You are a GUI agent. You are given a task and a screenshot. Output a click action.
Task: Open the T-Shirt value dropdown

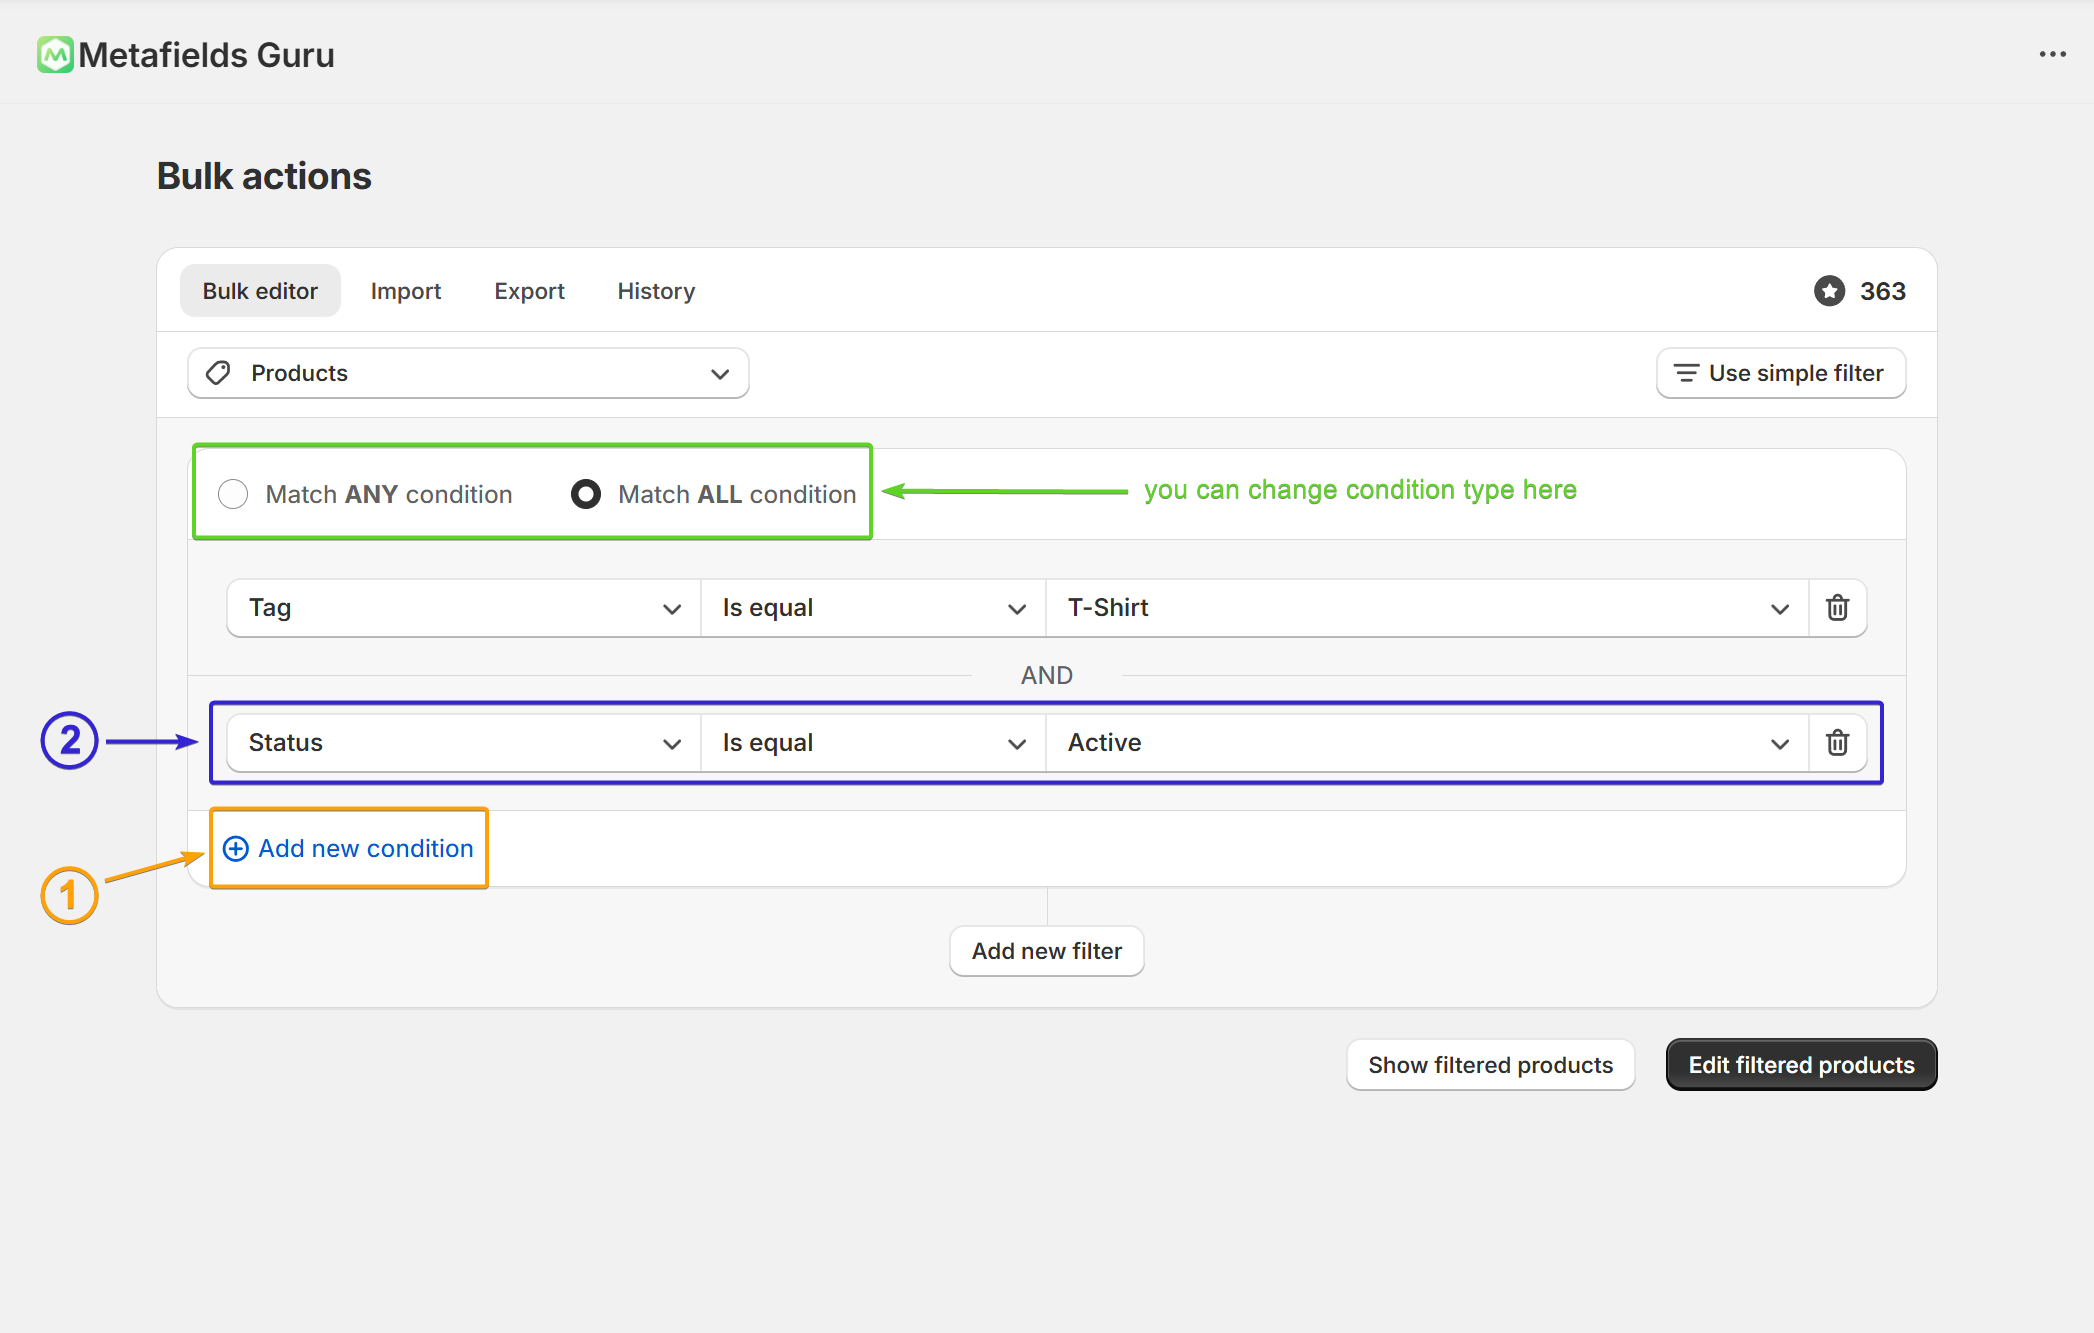tap(1426, 608)
